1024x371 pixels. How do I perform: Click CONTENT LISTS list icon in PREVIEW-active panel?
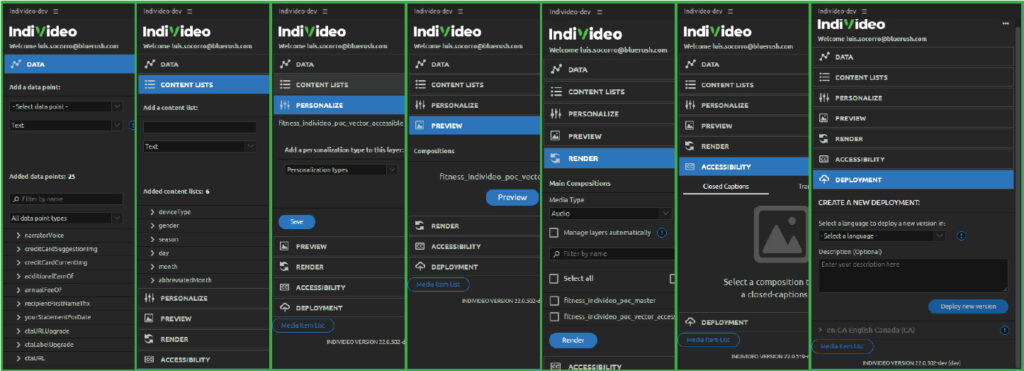[x=420, y=85]
